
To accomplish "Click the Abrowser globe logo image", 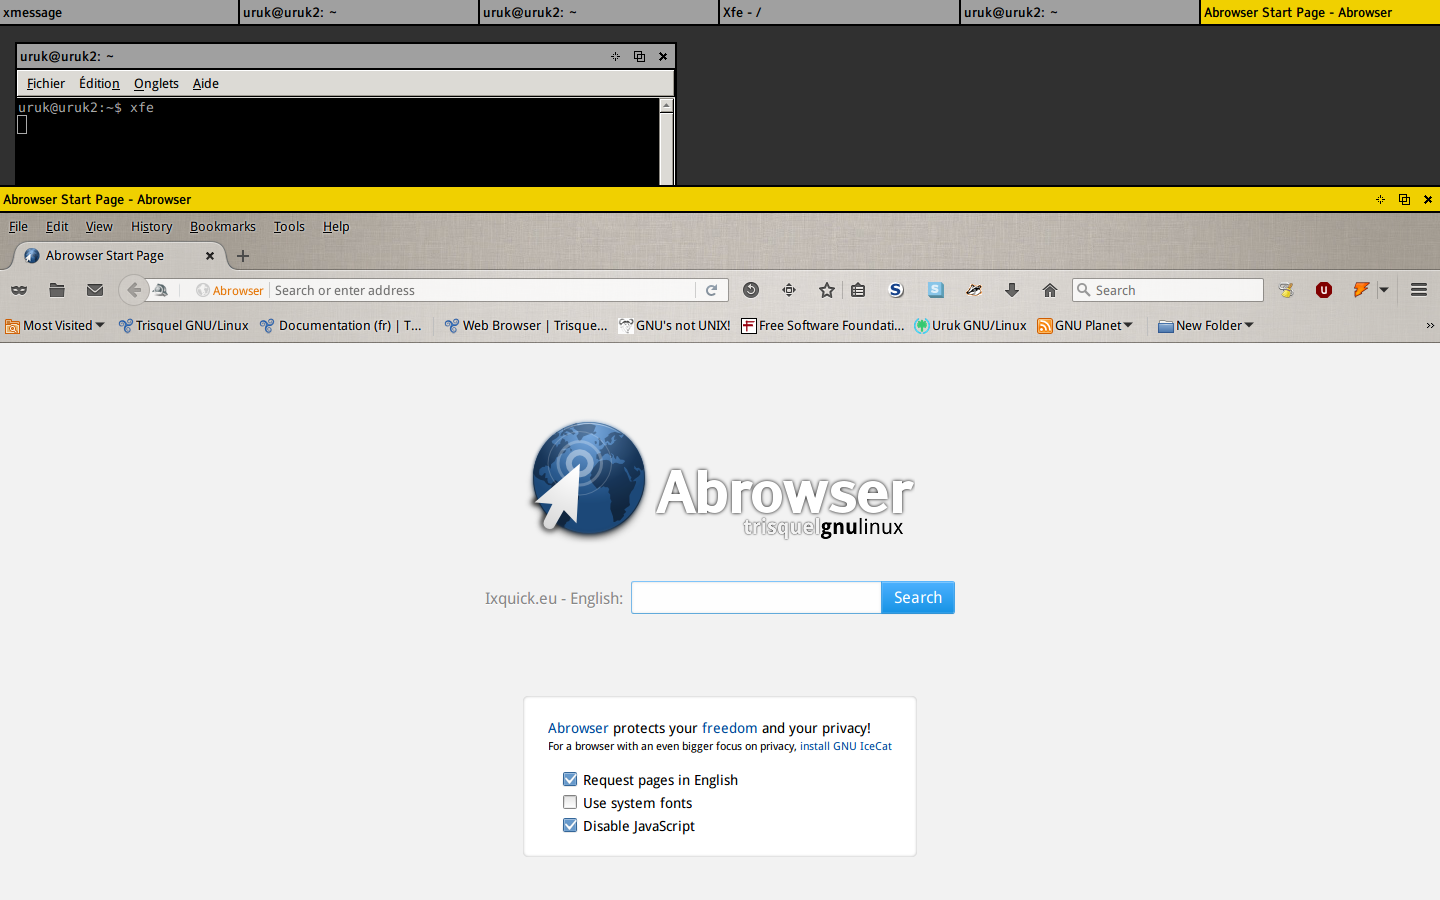I will 588,478.
